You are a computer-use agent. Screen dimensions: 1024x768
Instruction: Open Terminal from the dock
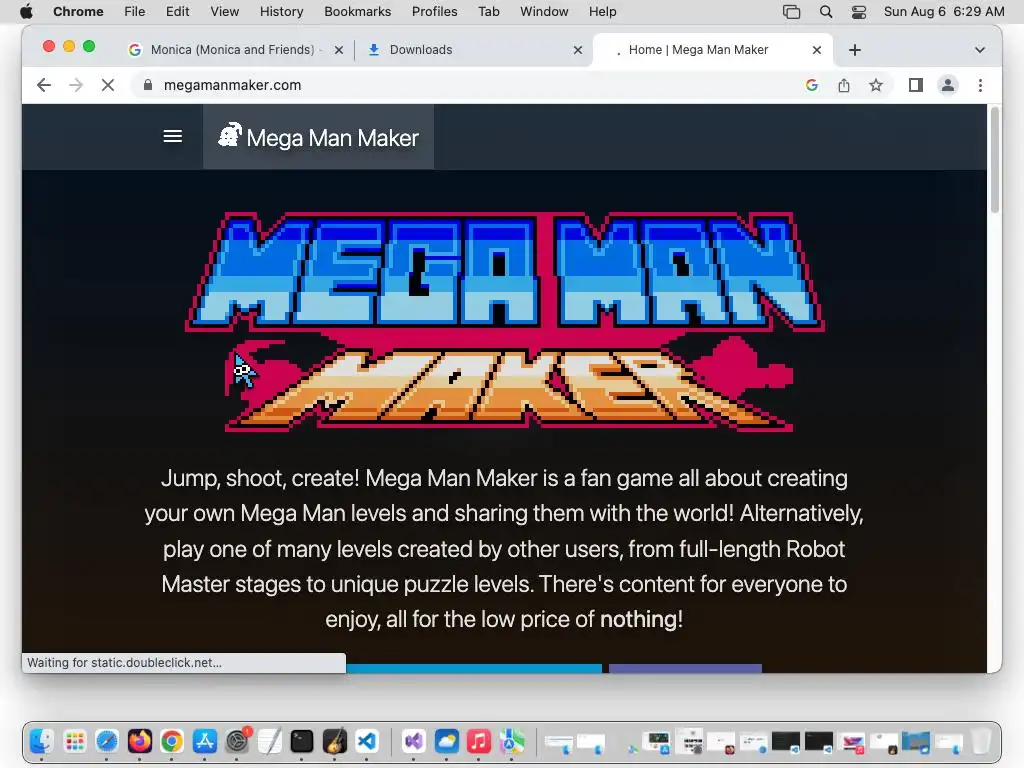tap(302, 742)
